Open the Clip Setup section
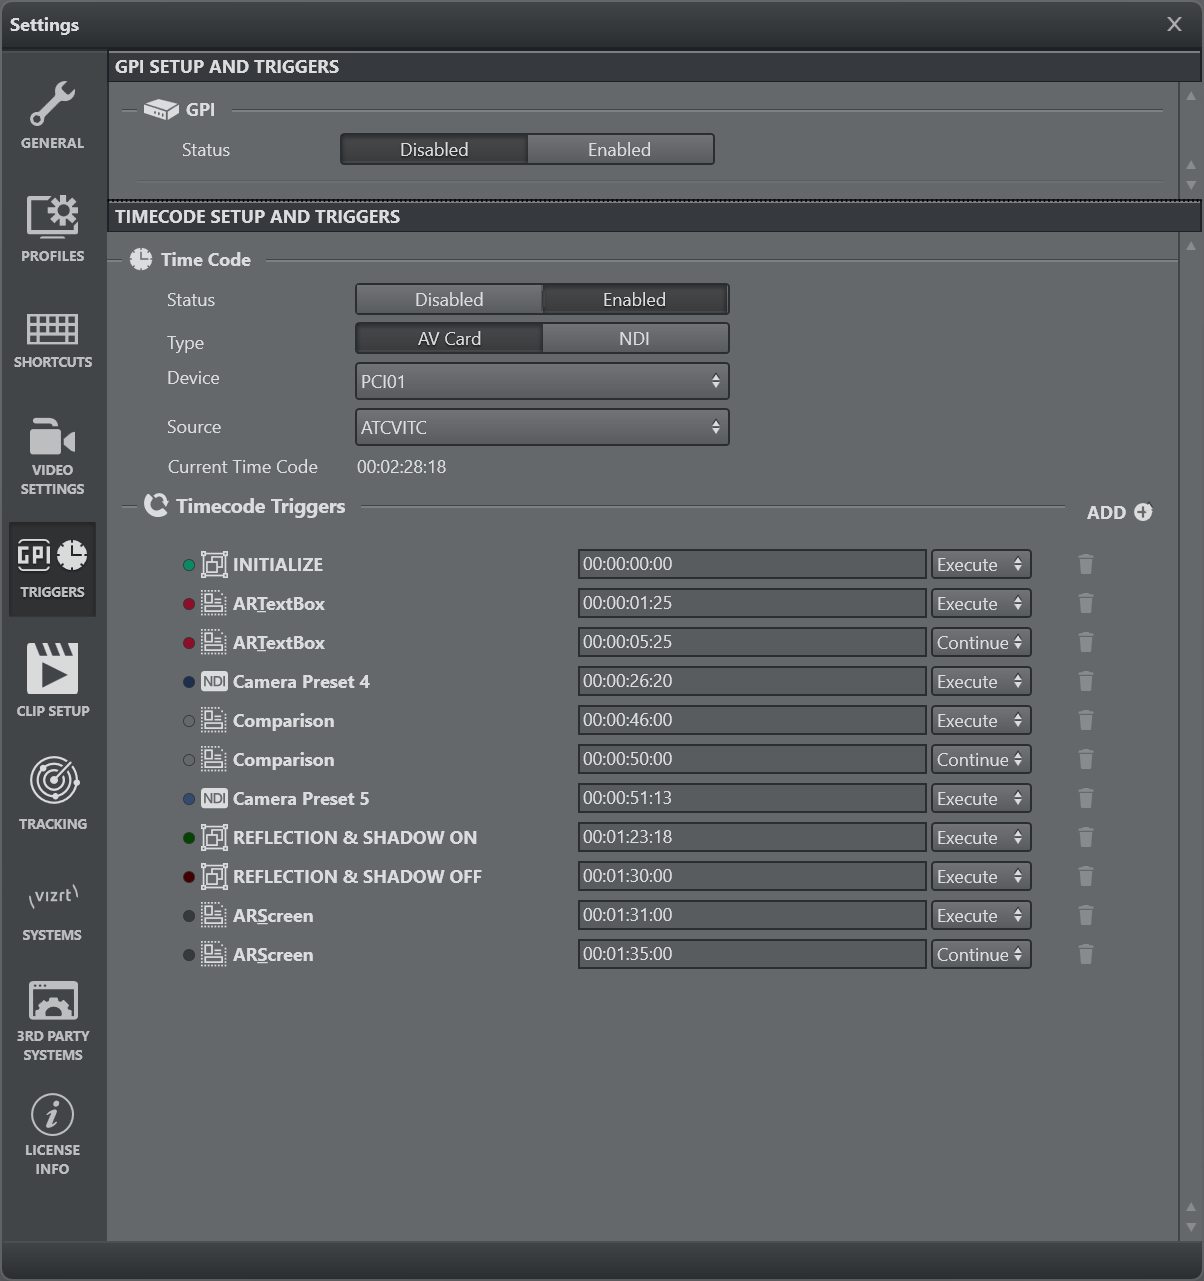Screen dimensions: 1204x1281 (53, 680)
